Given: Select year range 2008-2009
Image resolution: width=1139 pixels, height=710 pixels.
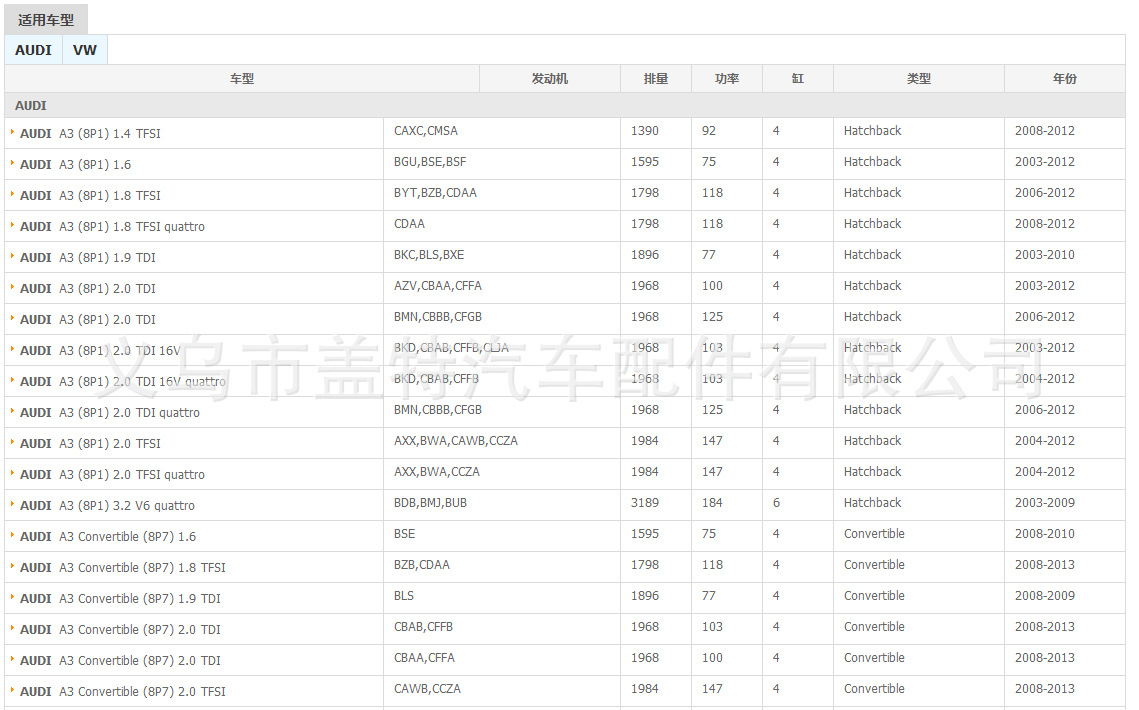Looking at the screenshot, I should pos(1045,596).
